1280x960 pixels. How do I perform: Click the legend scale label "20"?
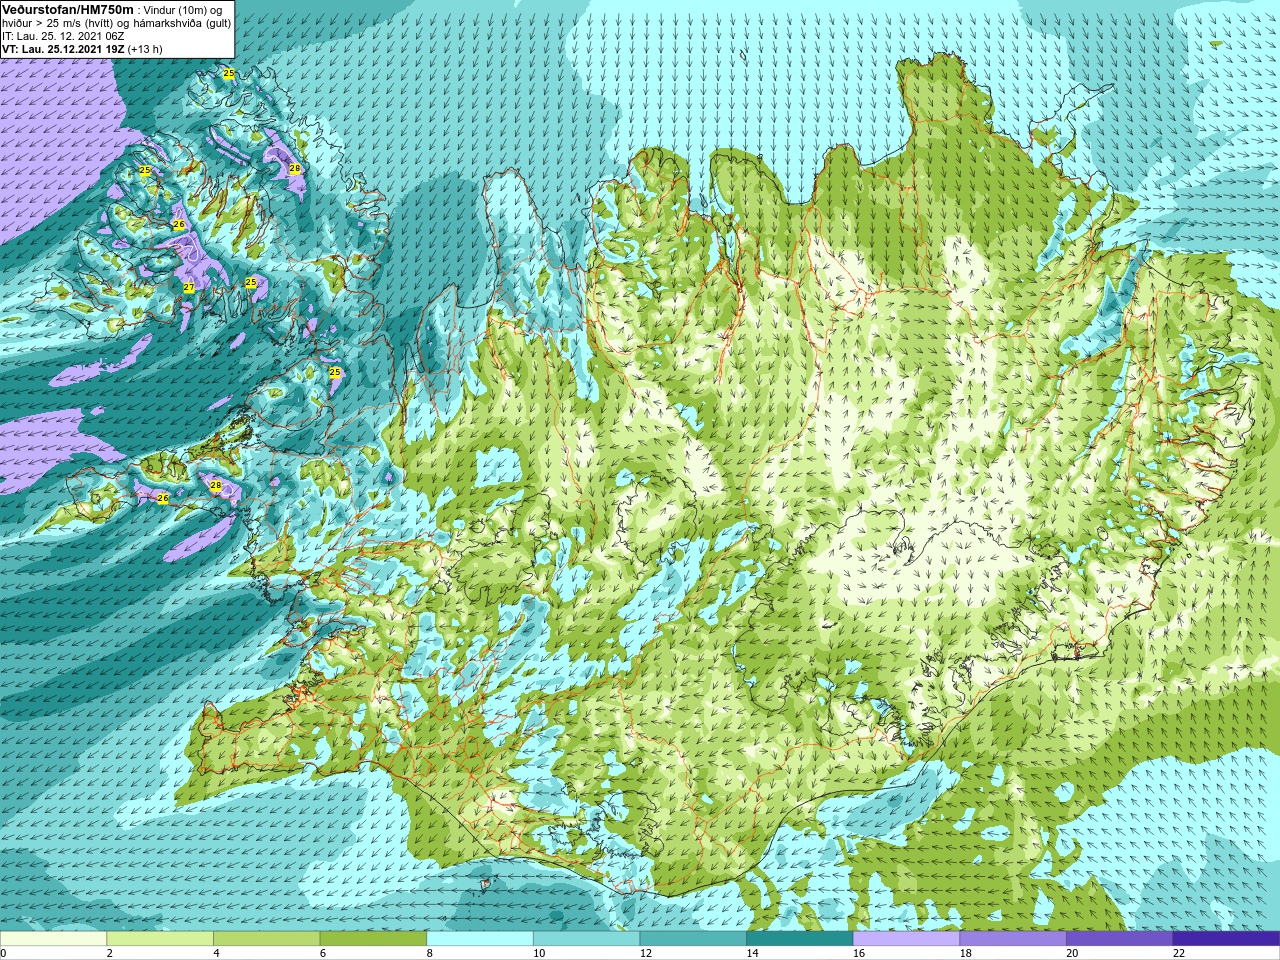(x=1073, y=953)
